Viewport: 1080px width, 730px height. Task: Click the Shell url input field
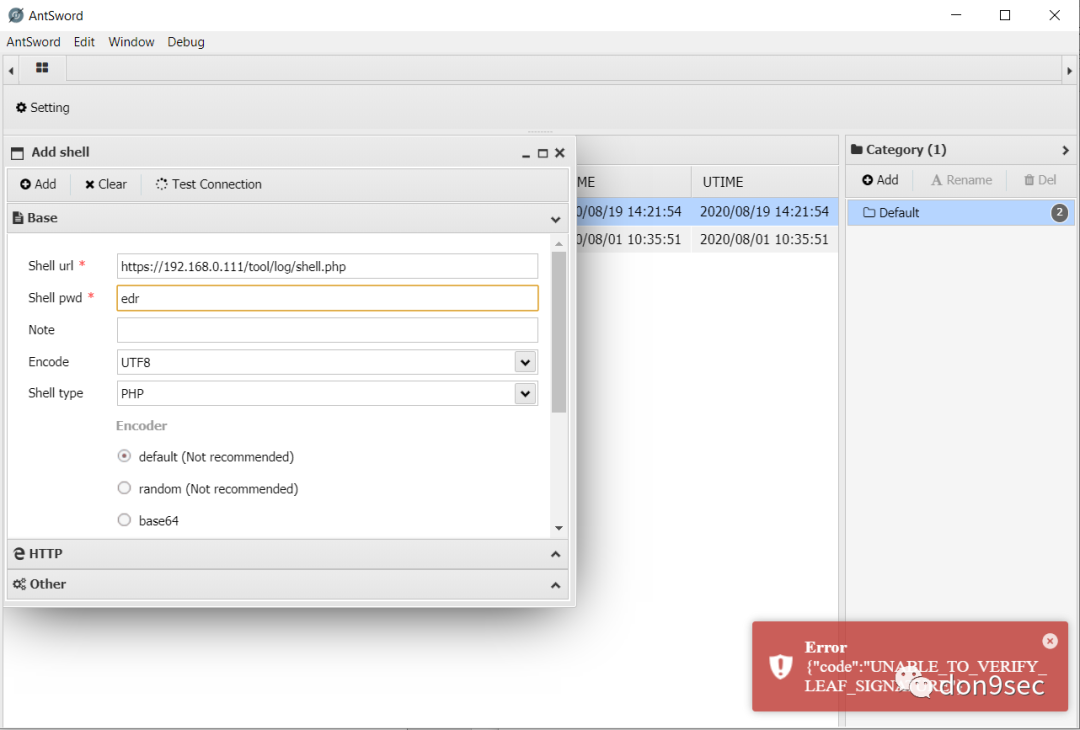(x=327, y=266)
